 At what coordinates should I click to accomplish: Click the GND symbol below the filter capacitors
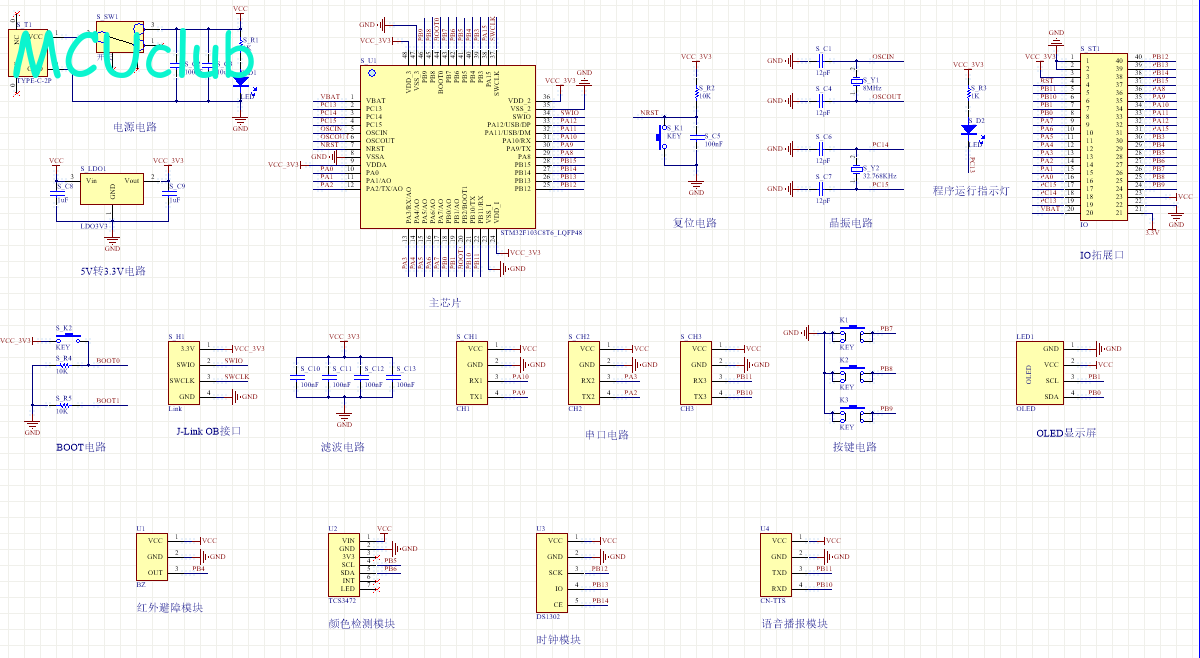344,419
